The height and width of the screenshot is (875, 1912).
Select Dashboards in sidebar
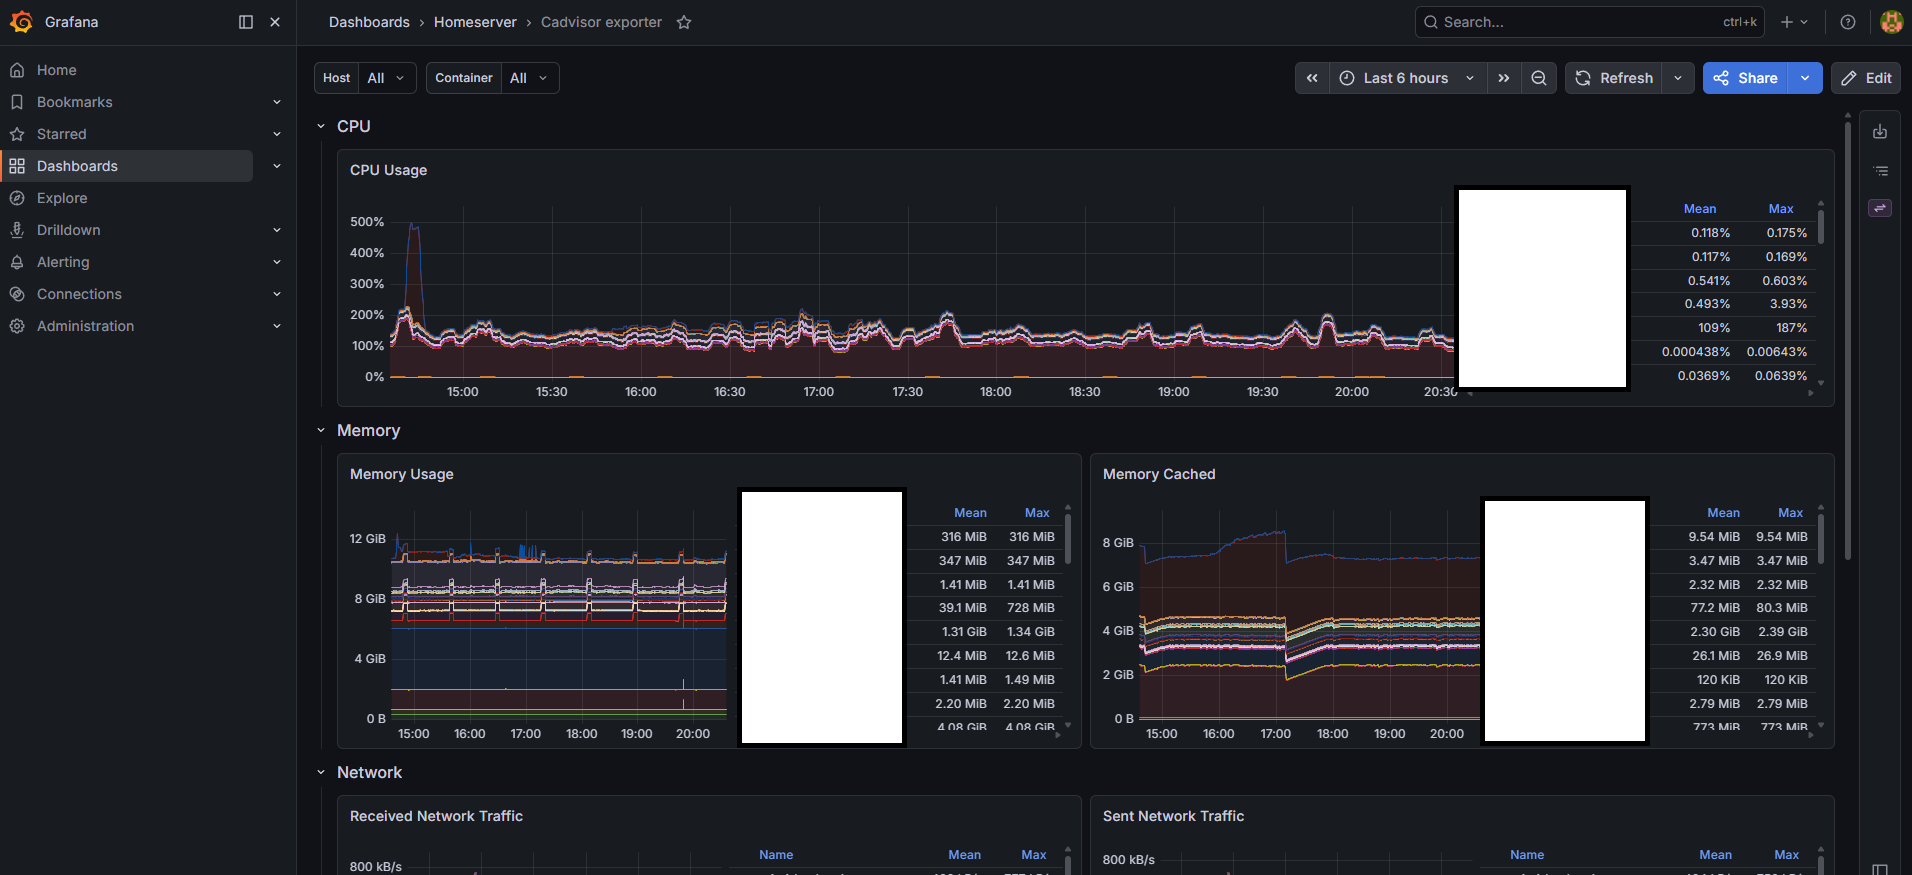(x=128, y=166)
